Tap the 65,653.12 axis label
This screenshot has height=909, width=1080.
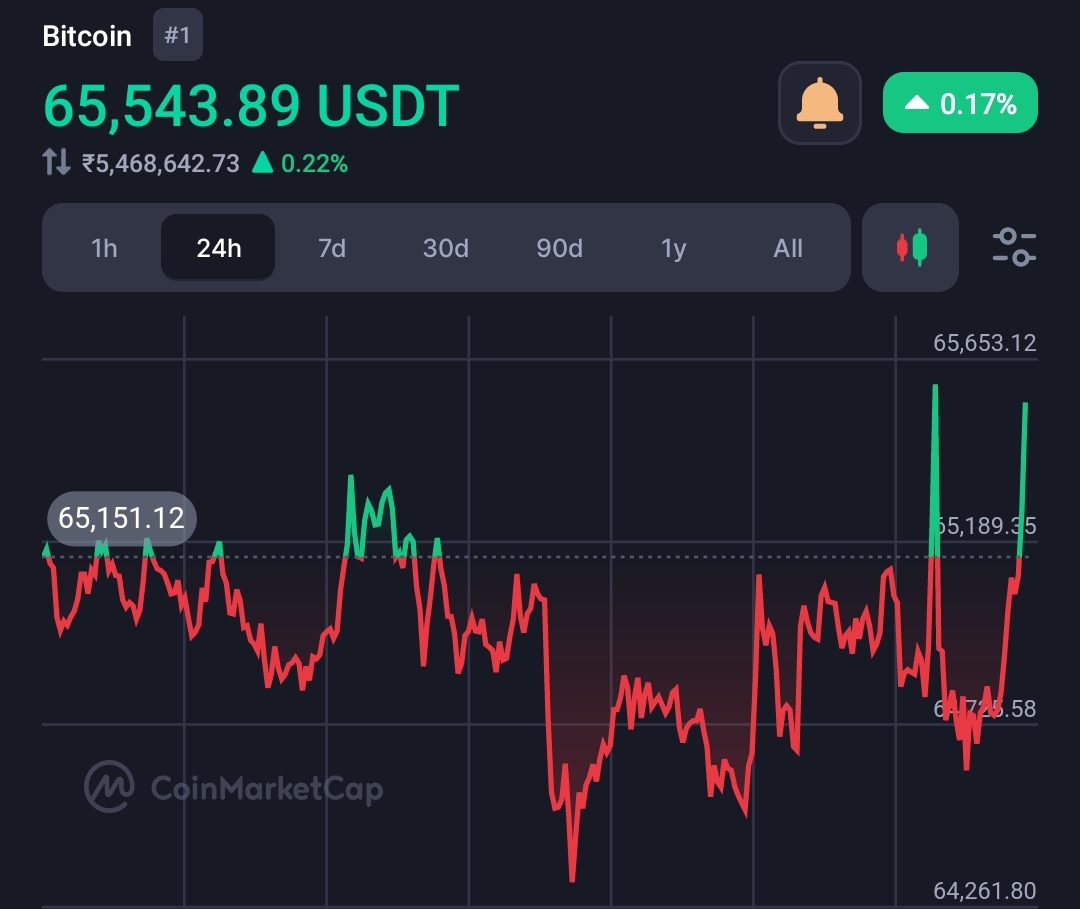(x=984, y=343)
